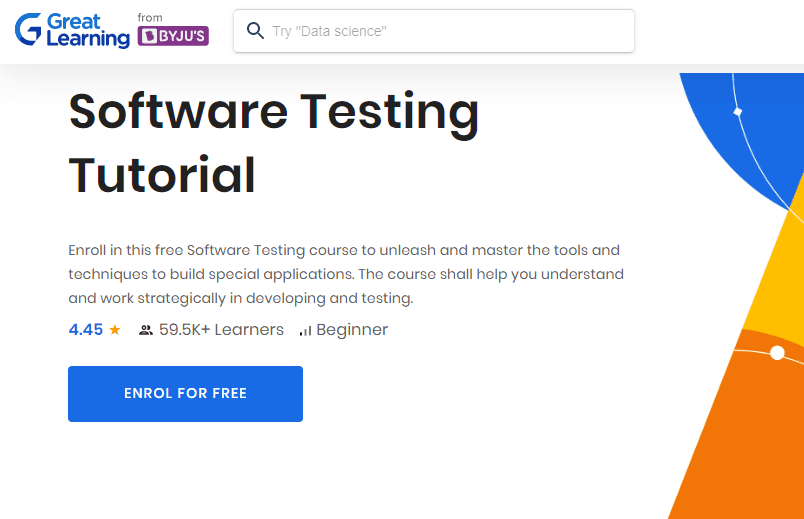Image resolution: width=804 pixels, height=519 pixels.
Task: Click the white dot on the orange shape
Action: click(x=777, y=352)
